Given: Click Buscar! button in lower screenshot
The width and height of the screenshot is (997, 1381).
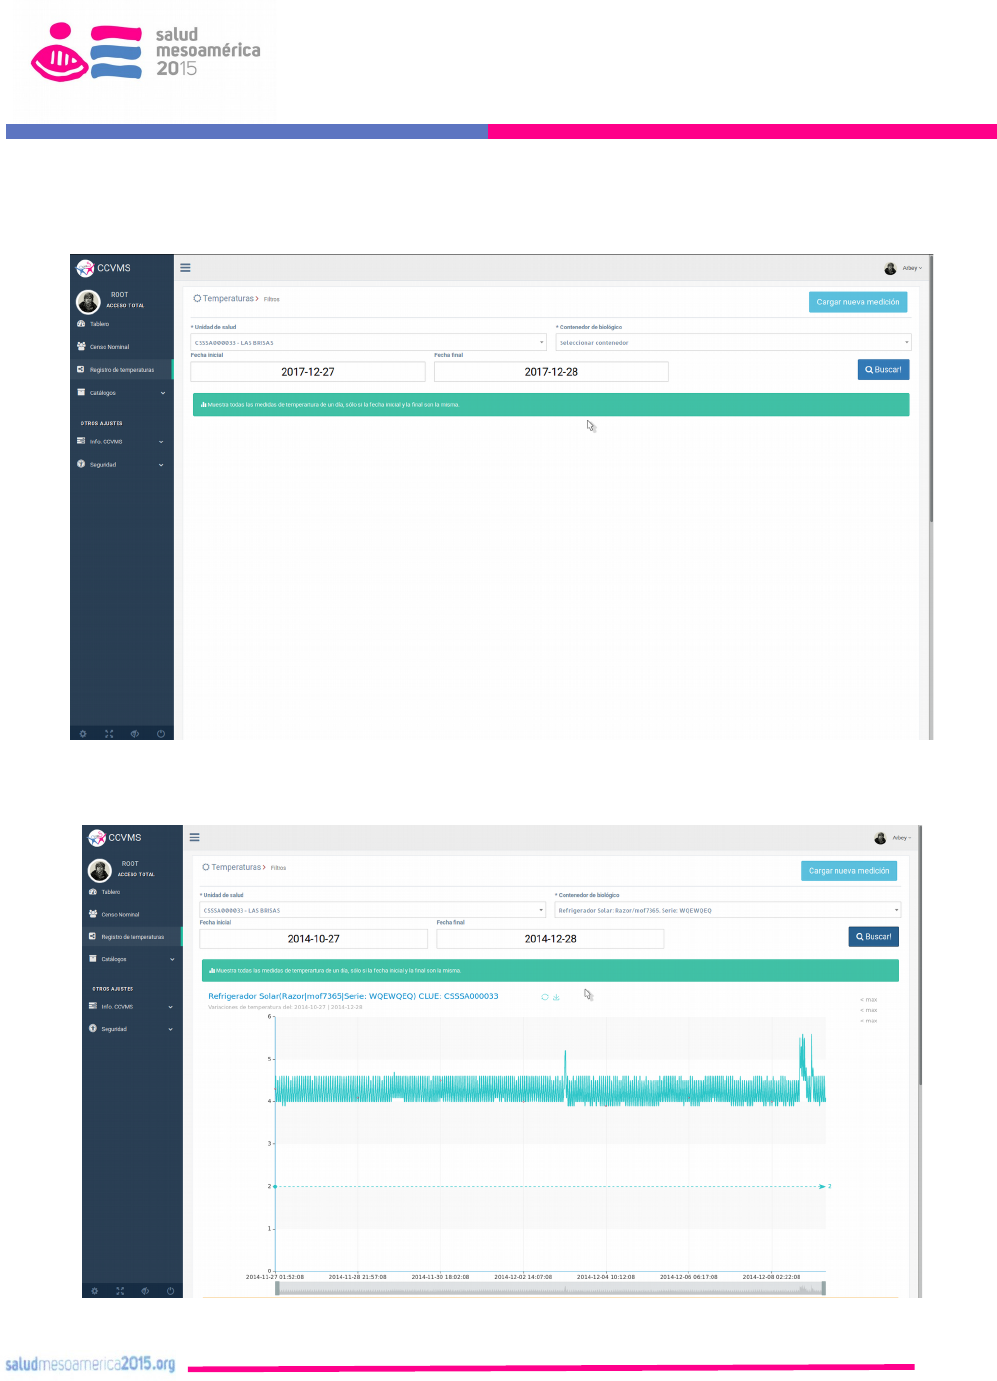Looking at the screenshot, I should tap(874, 937).
